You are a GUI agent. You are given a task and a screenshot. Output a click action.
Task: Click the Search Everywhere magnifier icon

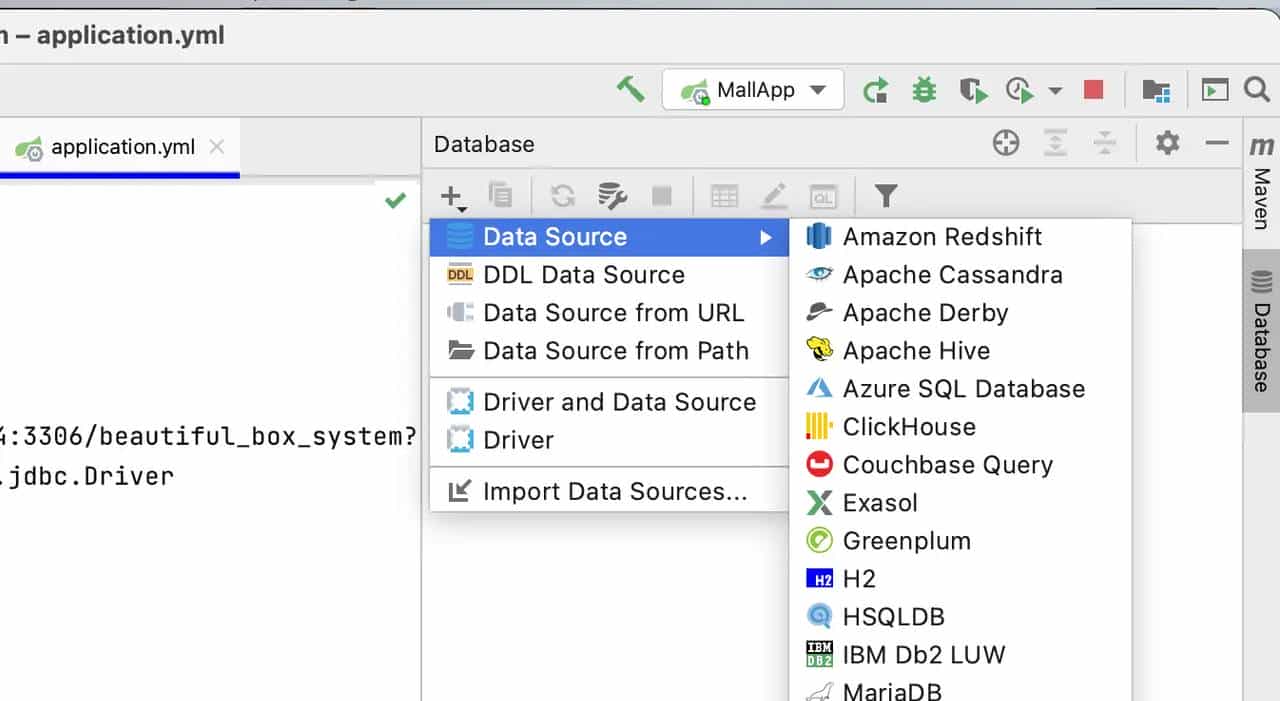click(1256, 90)
